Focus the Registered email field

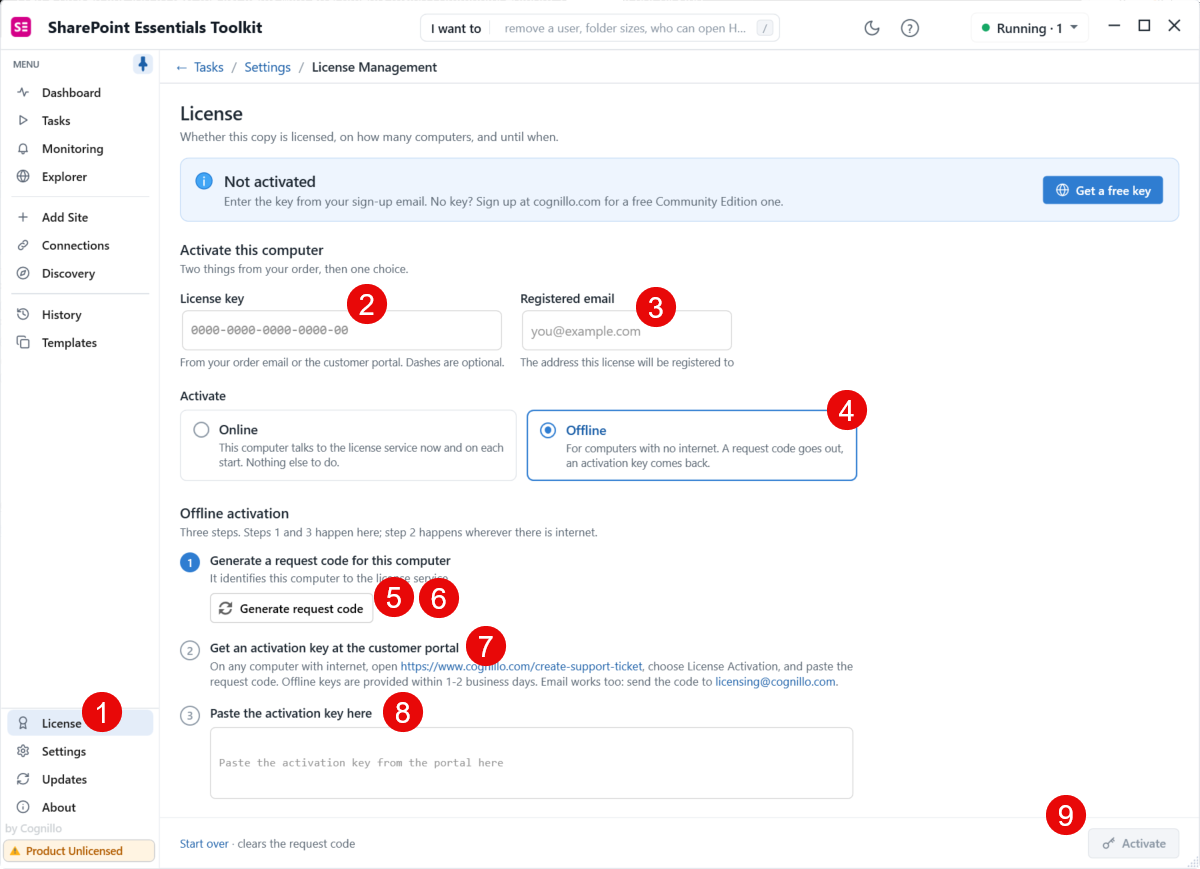point(627,331)
